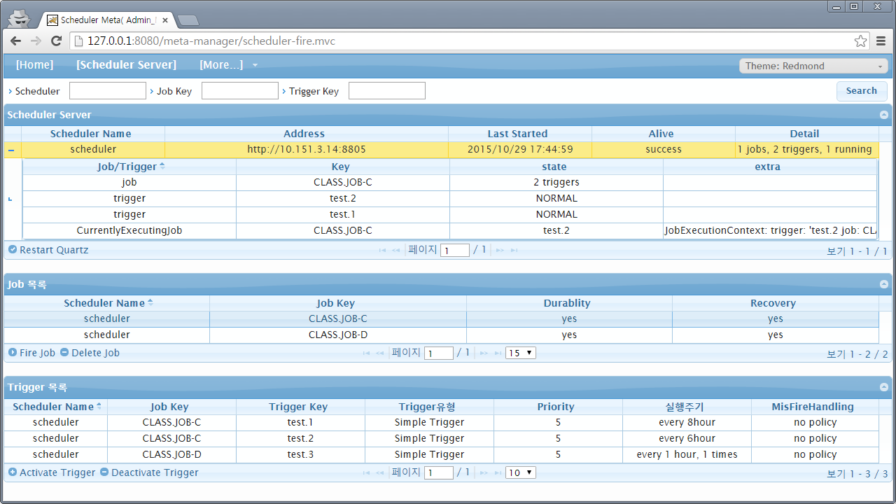Click 'every 1 hour, 1 times' cell

click(x=687, y=454)
